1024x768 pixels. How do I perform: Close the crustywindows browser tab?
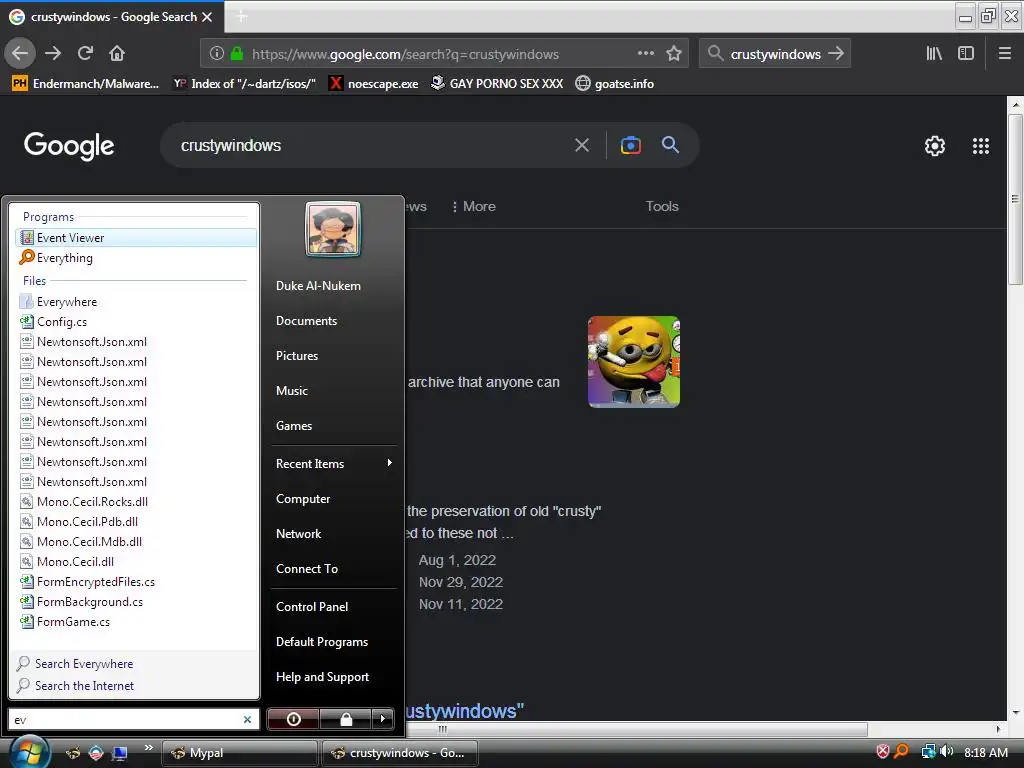(x=207, y=17)
